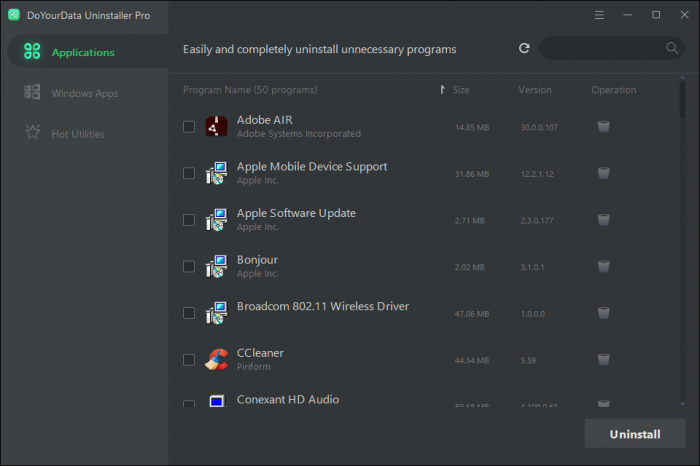The width and height of the screenshot is (700, 466).
Task: Click the scrollbar up arrow
Action: click(x=682, y=78)
